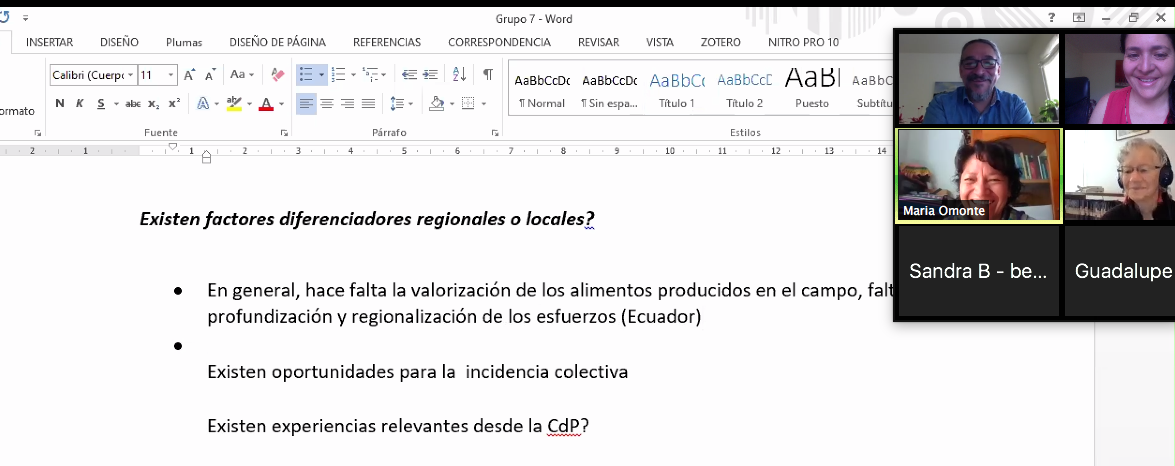The height and width of the screenshot is (466, 1175).
Task: Increase paragraph indent
Action: (x=432, y=75)
